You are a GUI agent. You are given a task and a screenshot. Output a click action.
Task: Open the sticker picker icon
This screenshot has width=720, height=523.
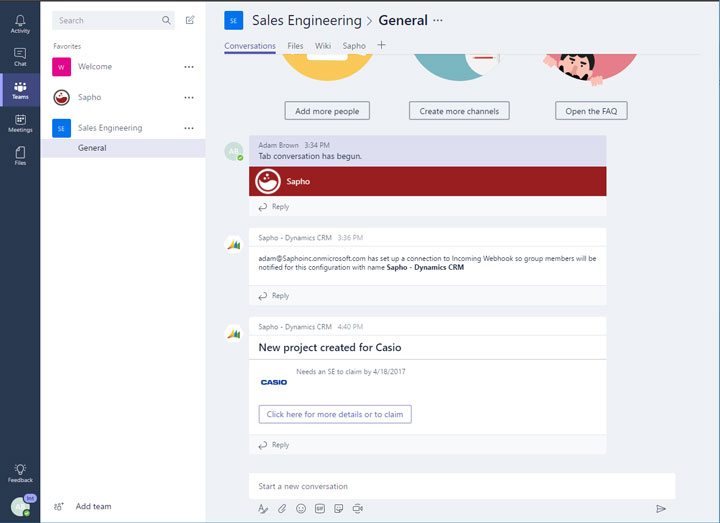click(x=338, y=508)
